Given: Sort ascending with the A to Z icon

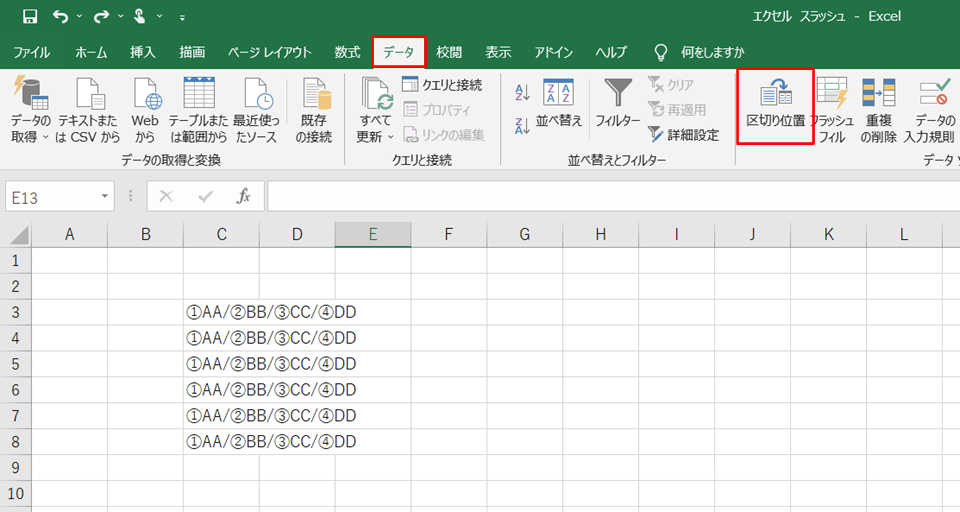Looking at the screenshot, I should tap(521, 93).
